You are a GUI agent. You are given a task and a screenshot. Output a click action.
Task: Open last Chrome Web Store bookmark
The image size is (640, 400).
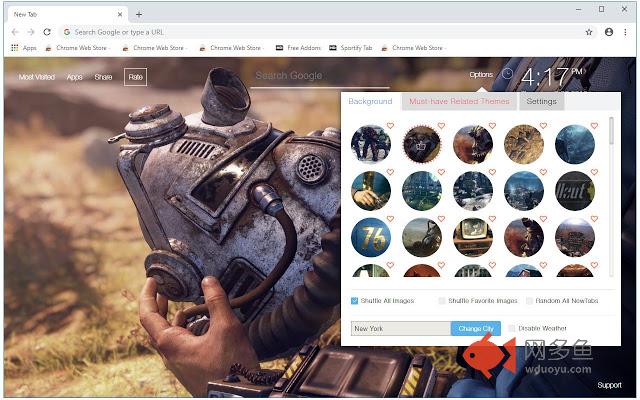coord(413,48)
